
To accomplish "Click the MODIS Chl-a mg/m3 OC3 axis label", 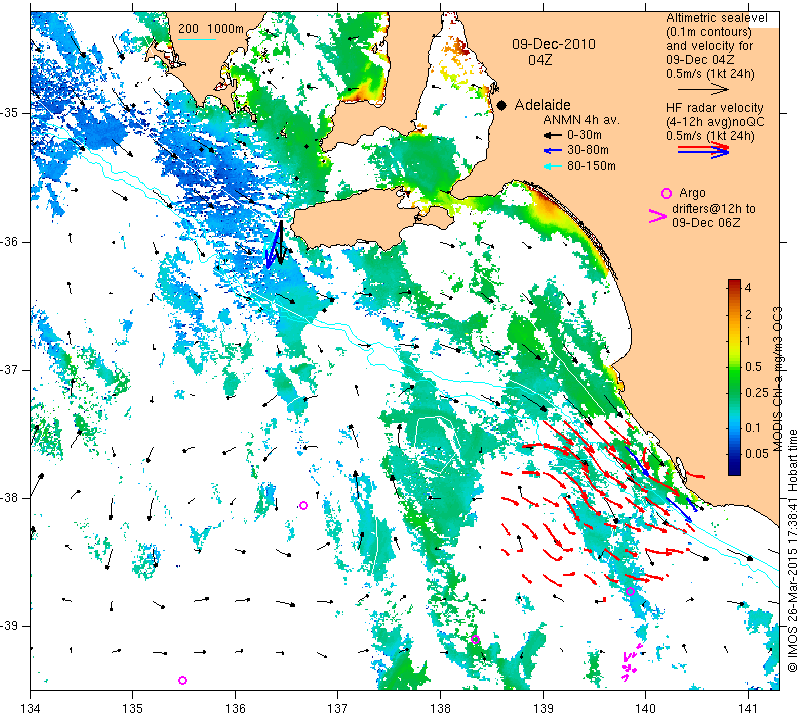I will pos(777,379).
